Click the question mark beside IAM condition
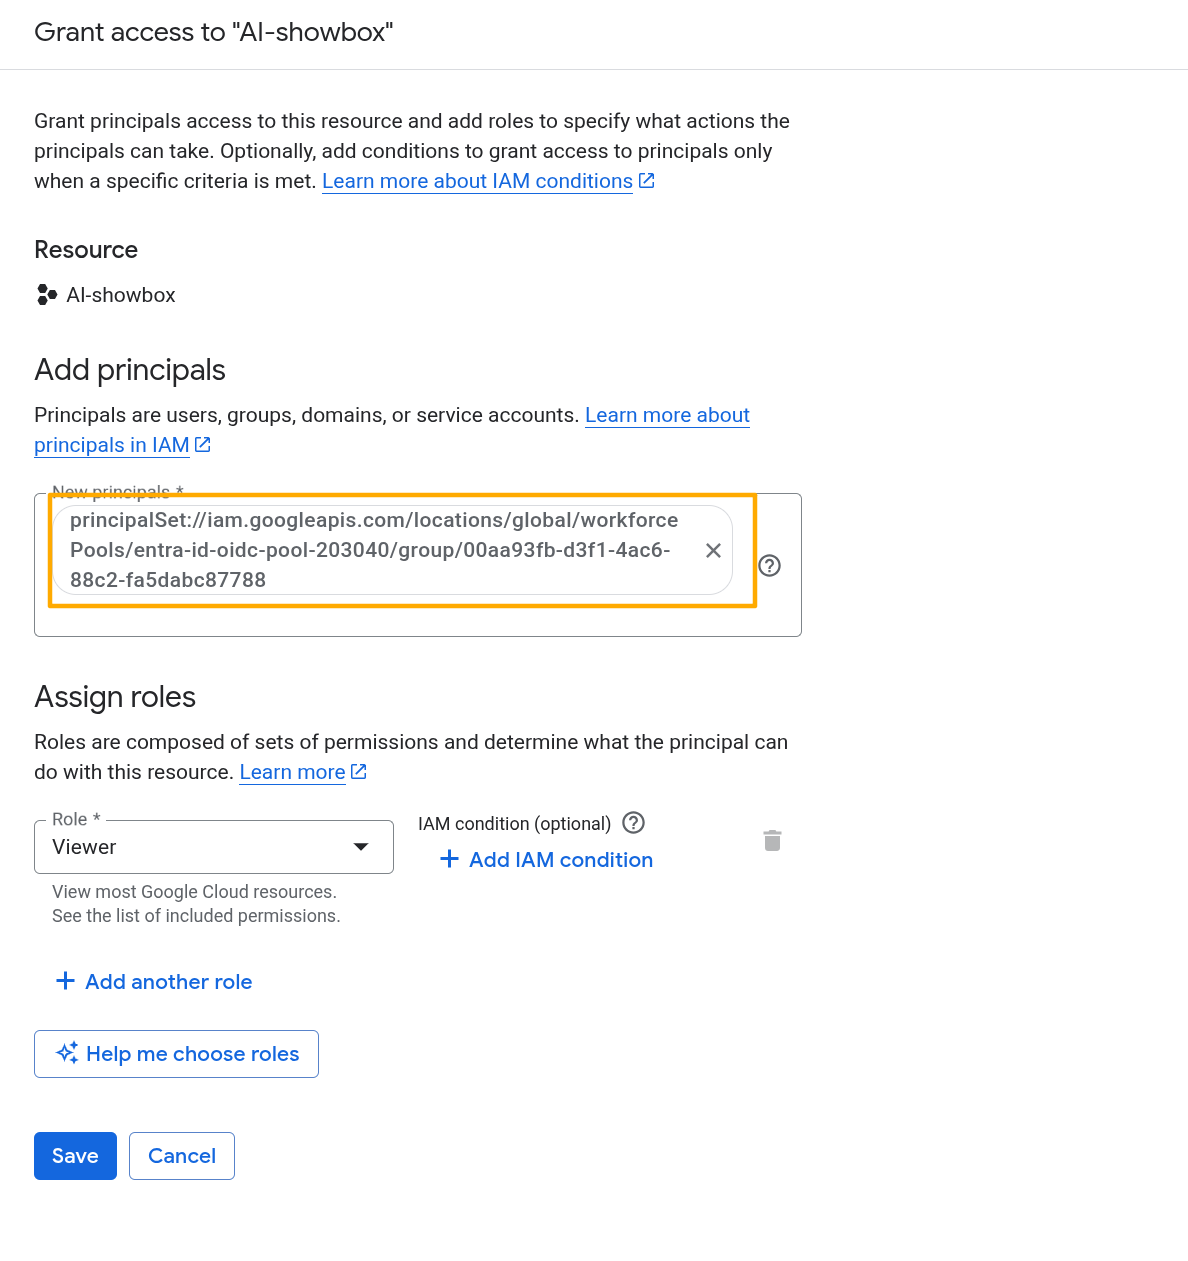This screenshot has height=1261, width=1188. [633, 823]
